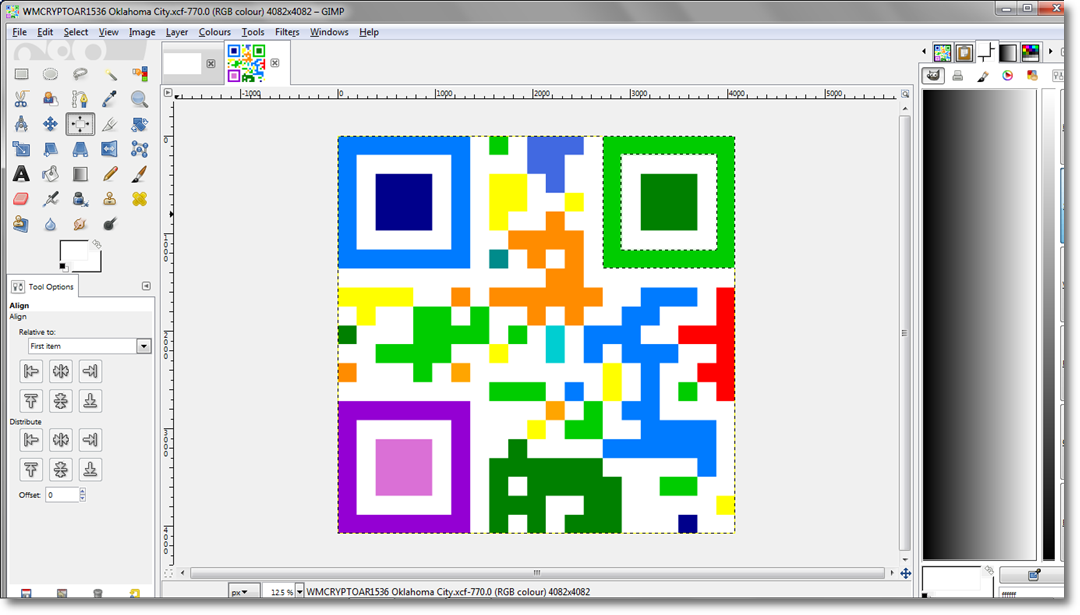This screenshot has width=1080, height=615.
Task: Click in the Offset input field
Action: click(62, 494)
